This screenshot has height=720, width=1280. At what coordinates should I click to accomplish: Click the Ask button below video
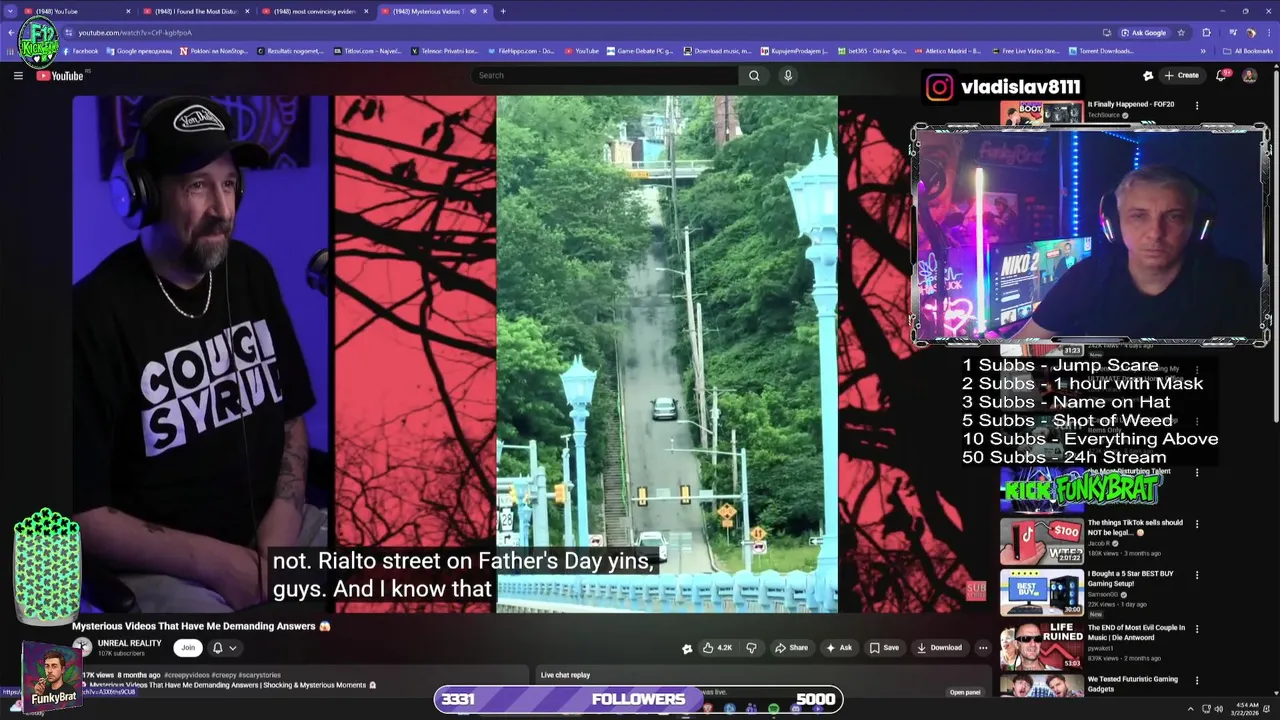[x=838, y=648]
